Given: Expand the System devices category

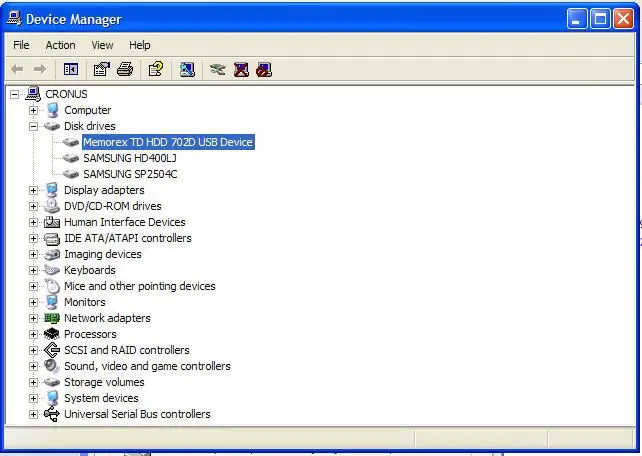Looking at the screenshot, I should (34, 398).
